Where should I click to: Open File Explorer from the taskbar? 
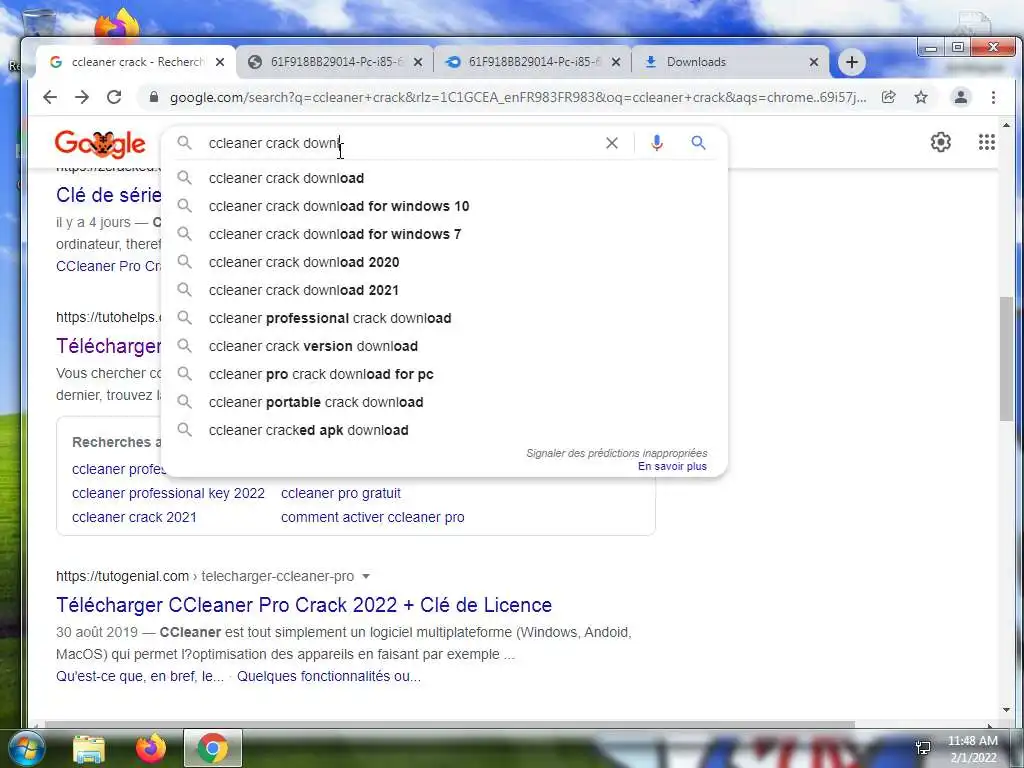89,749
